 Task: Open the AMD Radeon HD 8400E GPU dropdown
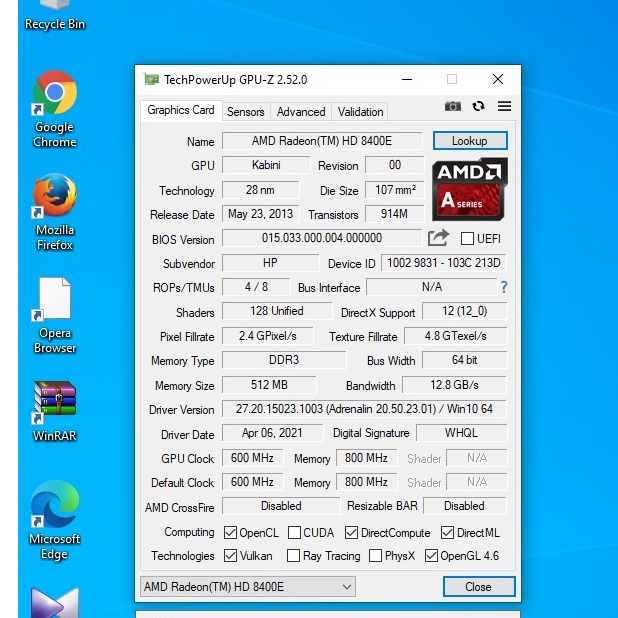(248, 586)
